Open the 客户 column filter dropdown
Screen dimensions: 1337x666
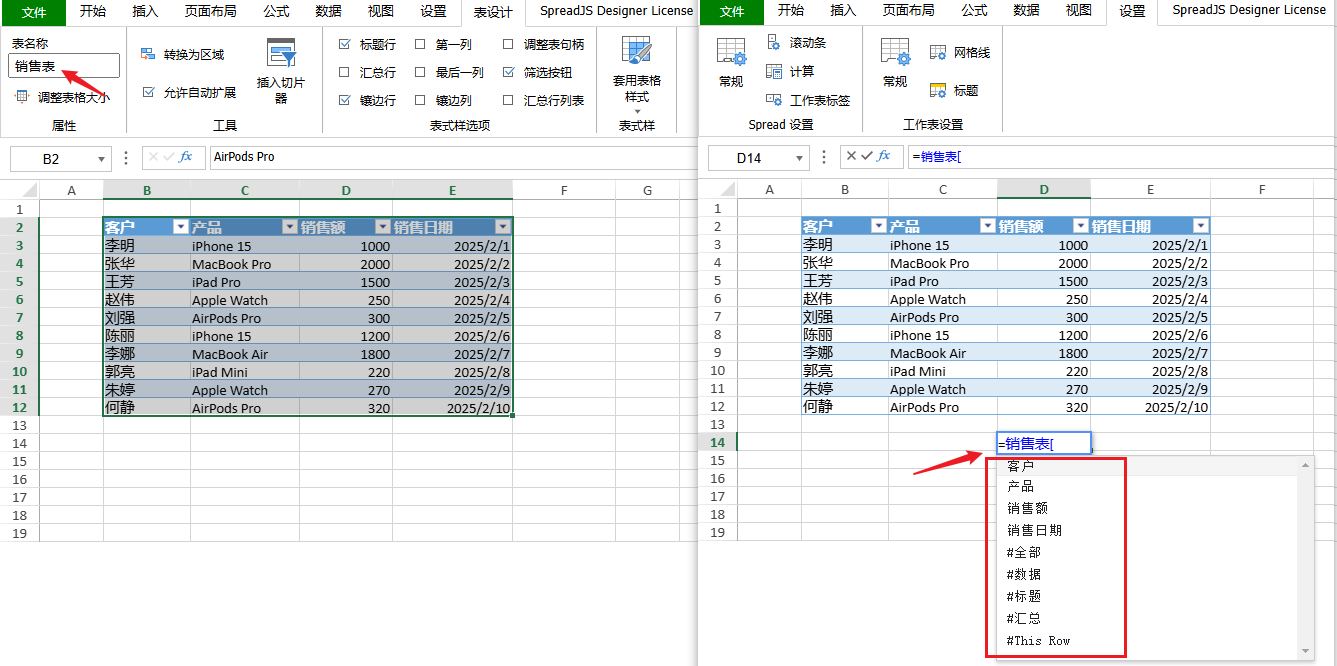(x=179, y=227)
